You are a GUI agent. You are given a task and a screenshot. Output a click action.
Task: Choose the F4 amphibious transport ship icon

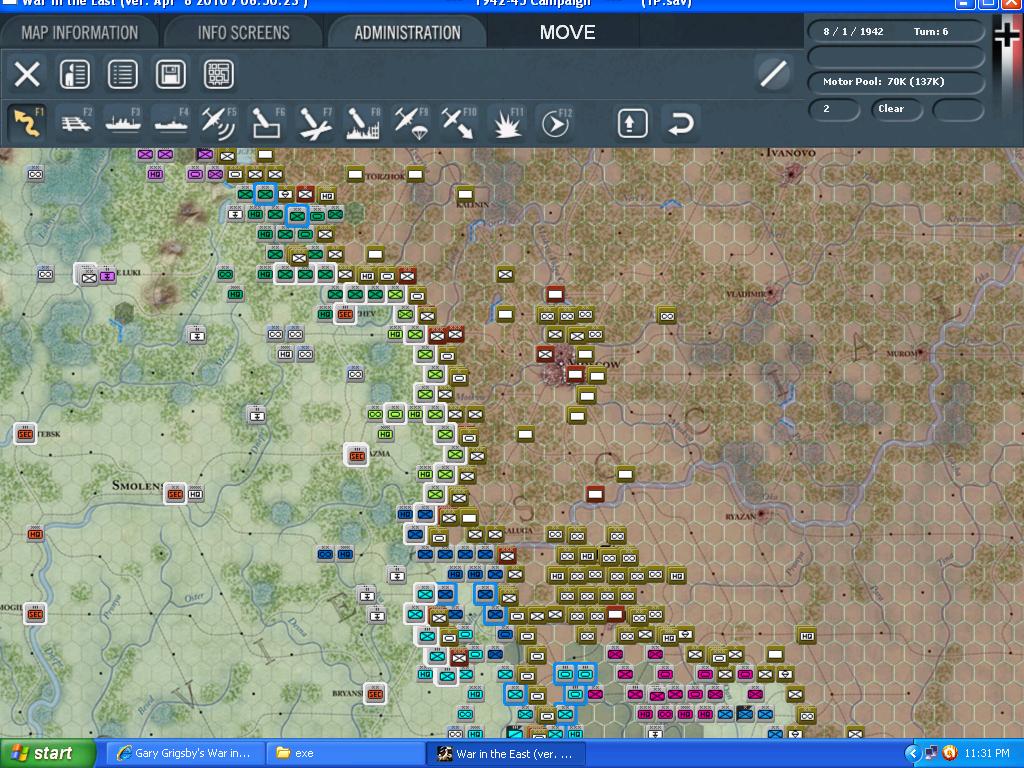pyautogui.click(x=171, y=122)
